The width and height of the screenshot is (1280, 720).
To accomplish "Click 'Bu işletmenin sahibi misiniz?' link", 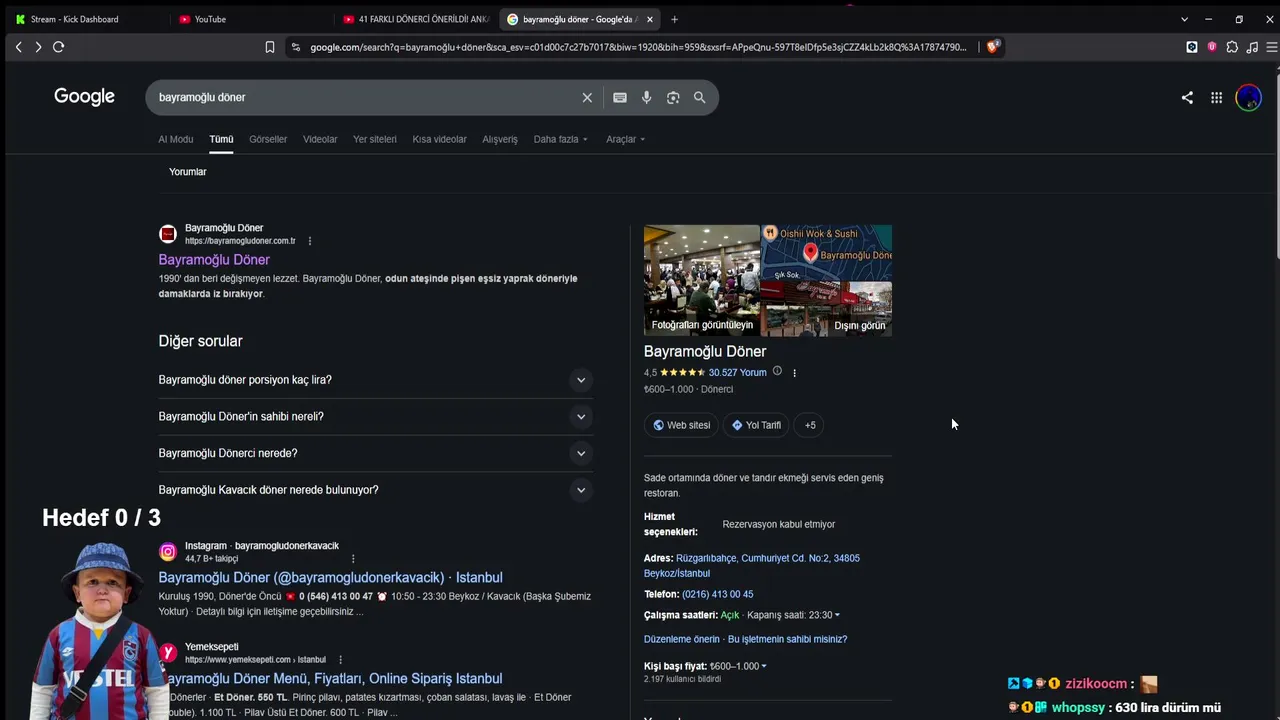I will (x=788, y=639).
